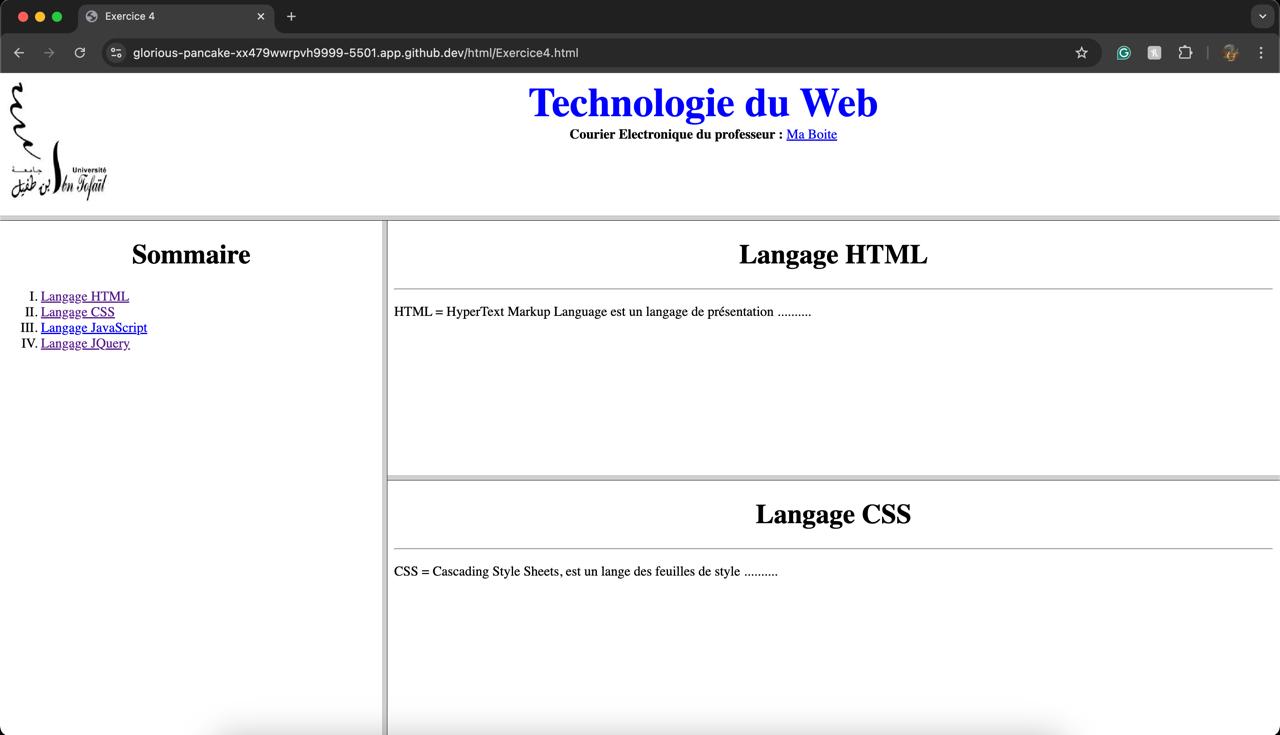The height and width of the screenshot is (735, 1280).
Task: Open the Chrome three-dot menu
Action: click(x=1260, y=53)
